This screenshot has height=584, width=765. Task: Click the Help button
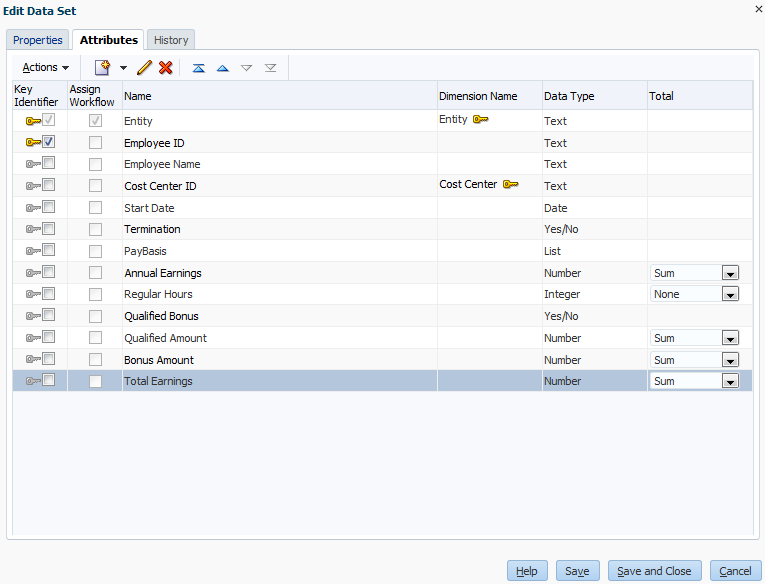tap(527, 571)
